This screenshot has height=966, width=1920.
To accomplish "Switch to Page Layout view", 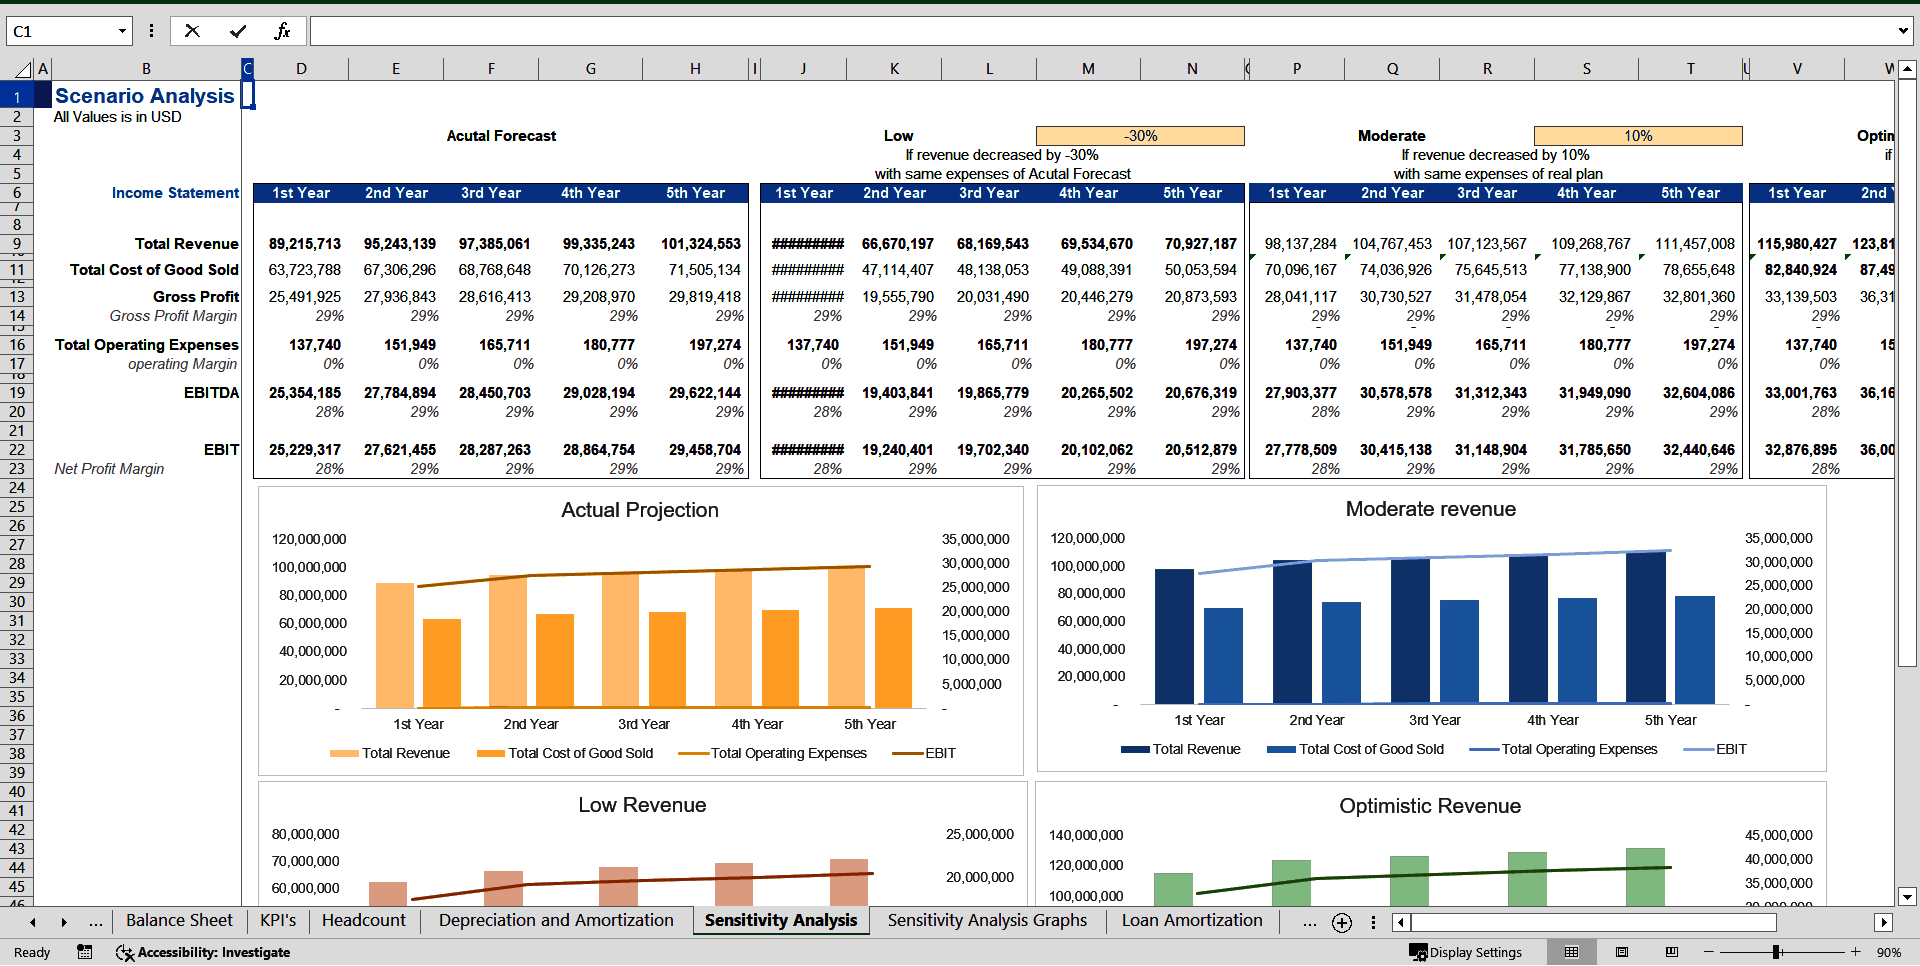I will [1621, 952].
